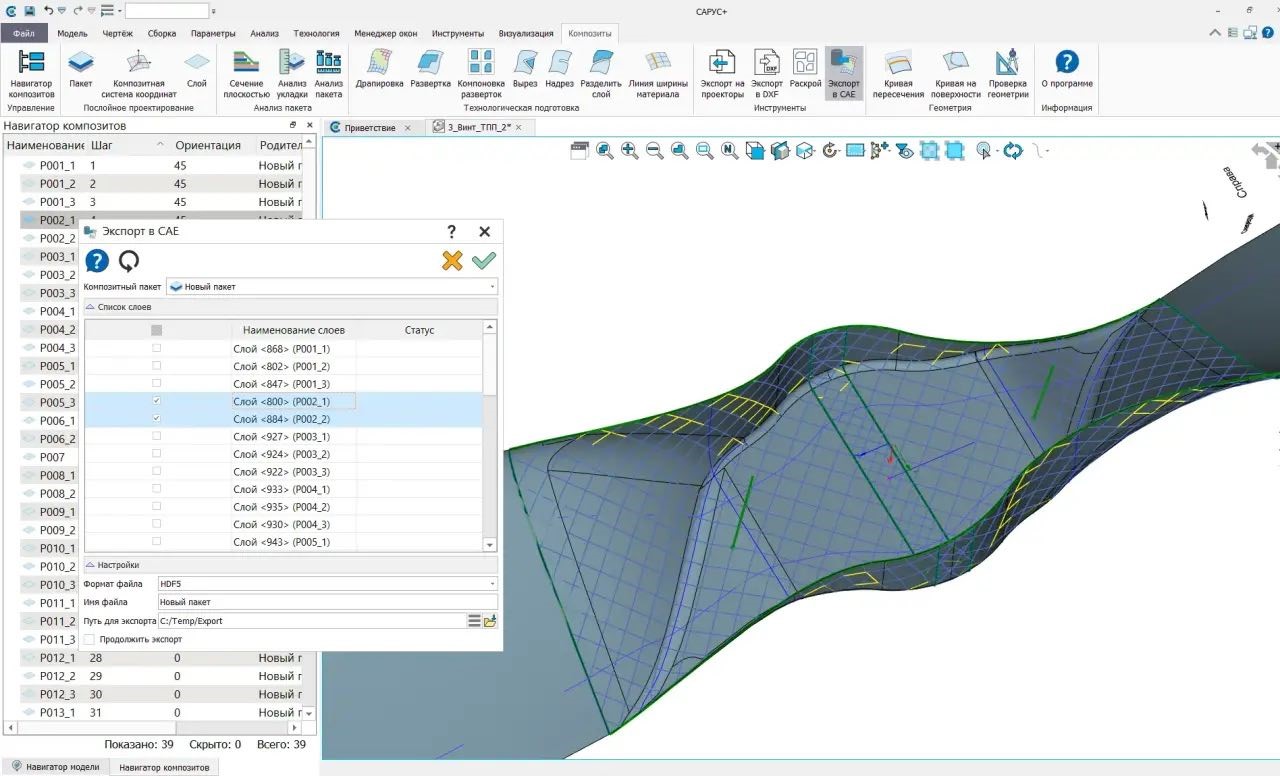Open the Композитный пакет dropdown
This screenshot has height=776, width=1280.
click(331, 287)
